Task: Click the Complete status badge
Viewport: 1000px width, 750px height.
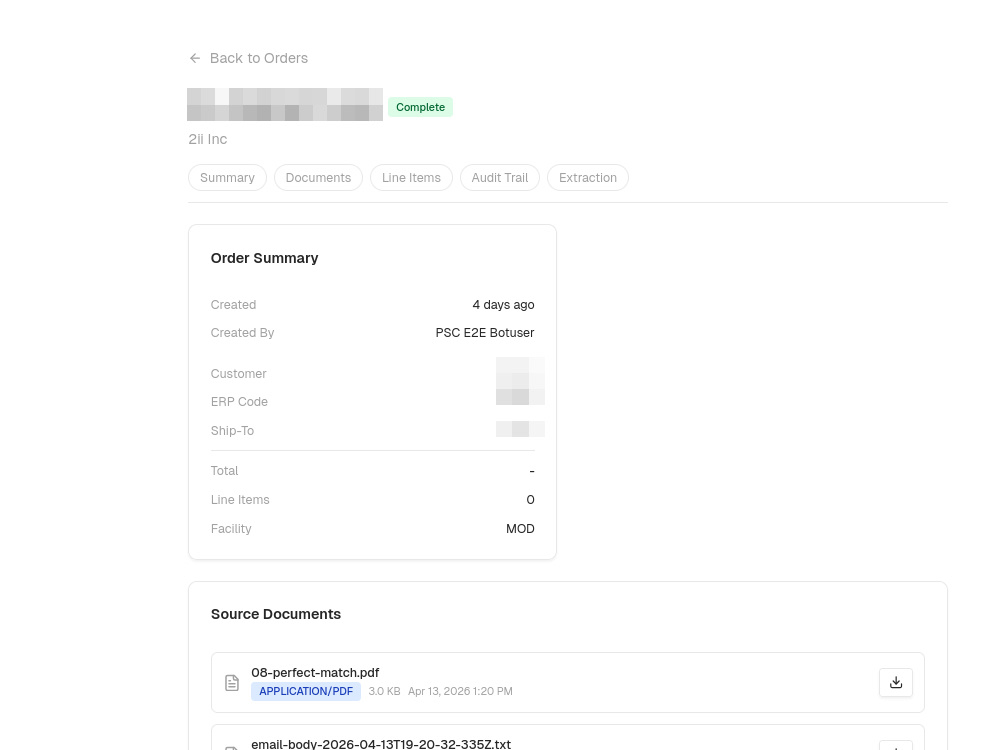Action: [420, 107]
